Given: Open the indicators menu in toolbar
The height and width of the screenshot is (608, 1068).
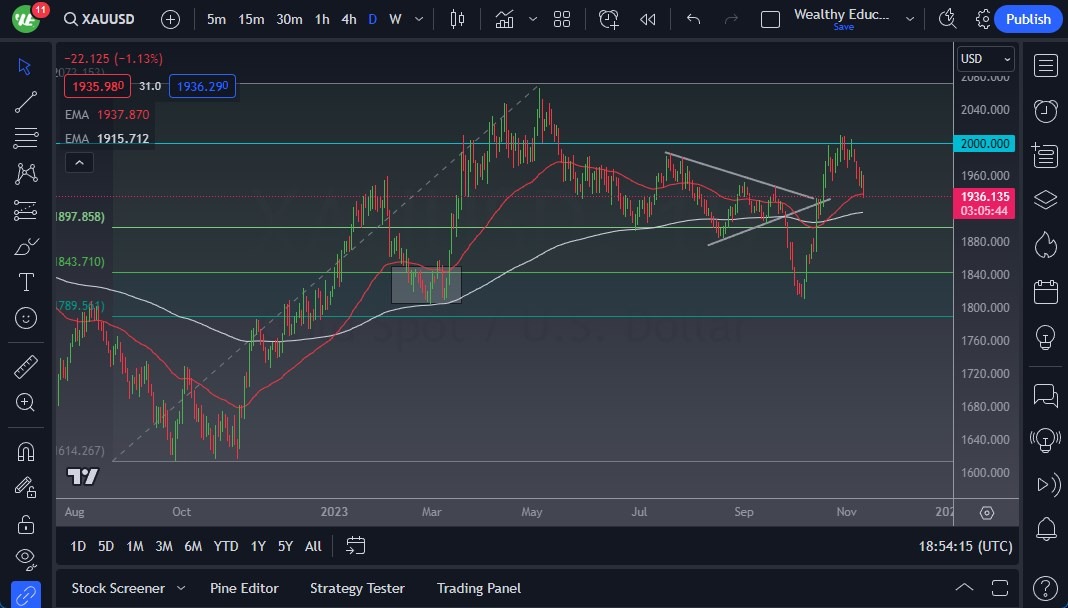Looking at the screenshot, I should (504, 19).
